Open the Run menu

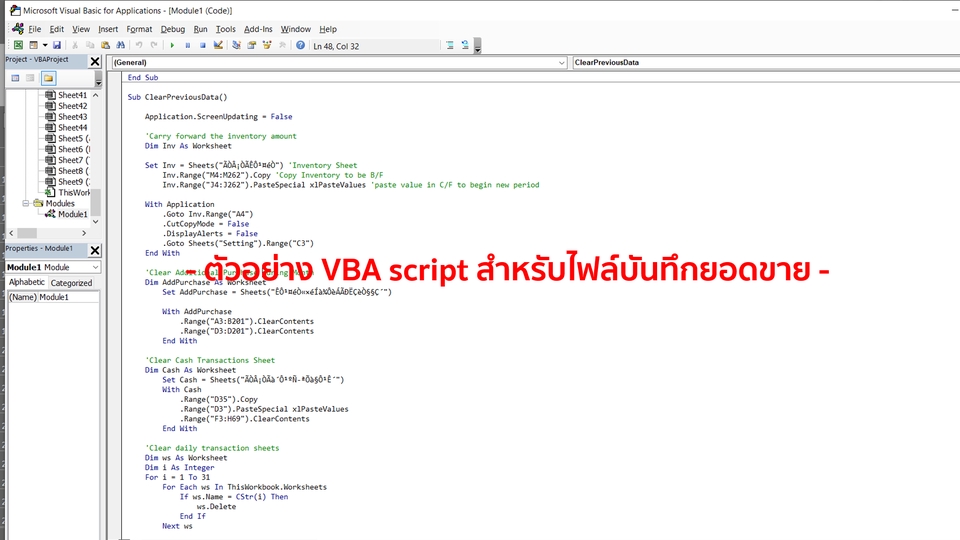click(x=200, y=29)
